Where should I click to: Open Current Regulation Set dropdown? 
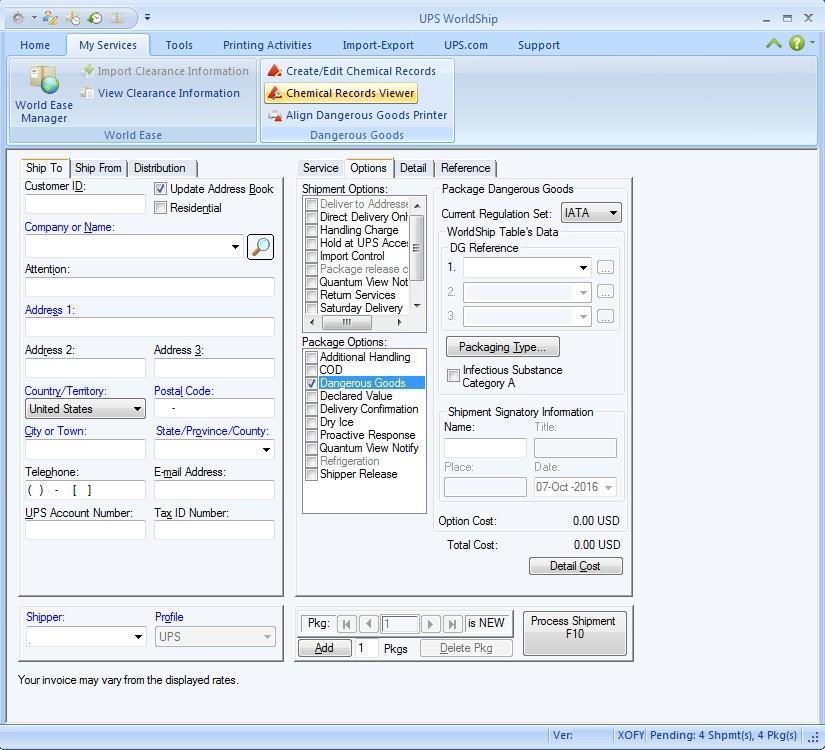click(x=613, y=213)
